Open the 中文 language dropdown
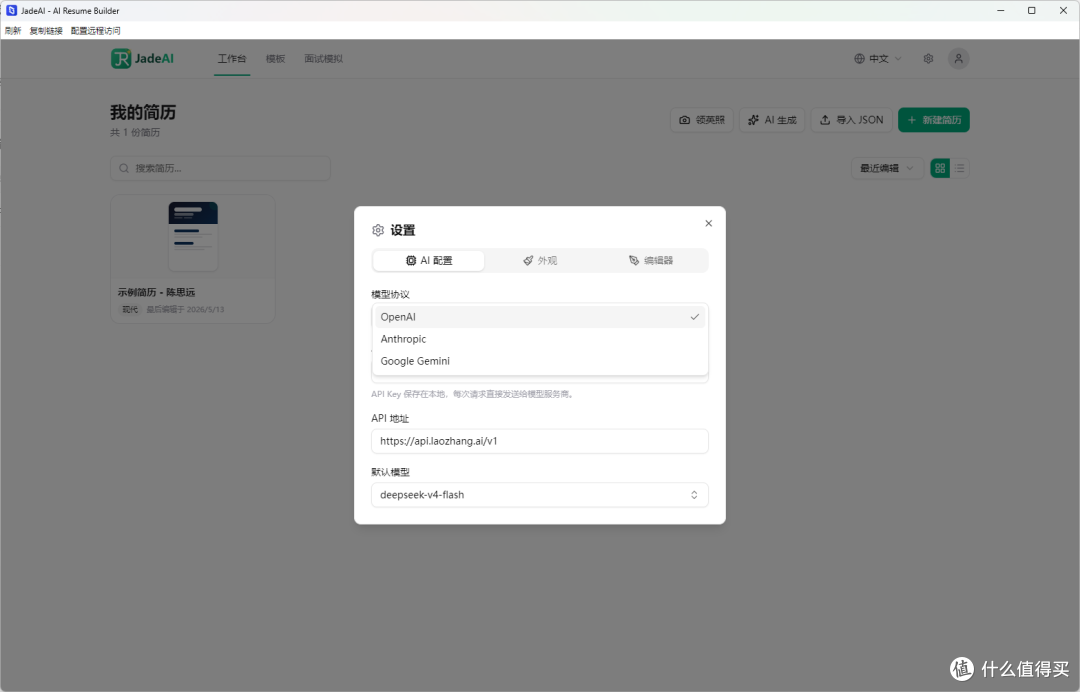Viewport: 1080px width, 692px height. click(877, 59)
